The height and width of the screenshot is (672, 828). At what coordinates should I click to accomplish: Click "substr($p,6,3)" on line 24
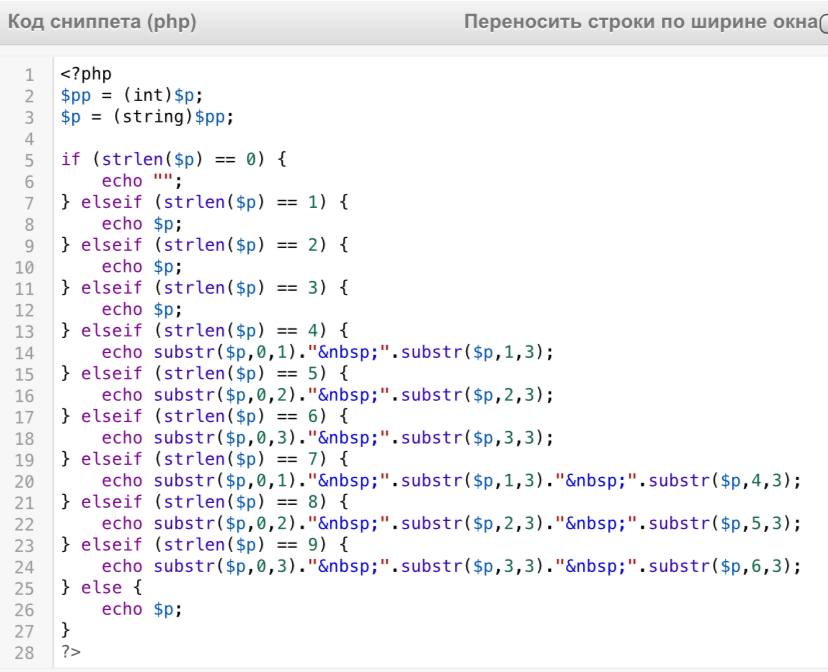pyautogui.click(x=723, y=566)
